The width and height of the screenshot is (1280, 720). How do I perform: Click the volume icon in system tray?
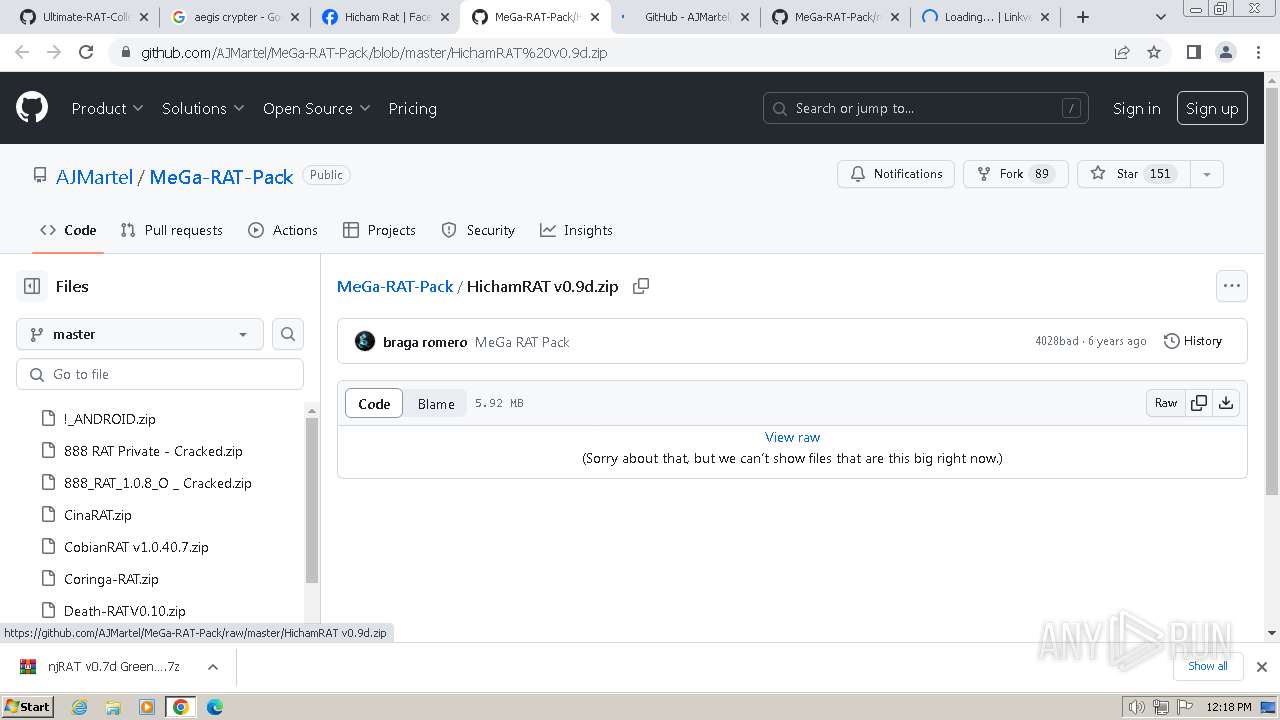click(1137, 707)
